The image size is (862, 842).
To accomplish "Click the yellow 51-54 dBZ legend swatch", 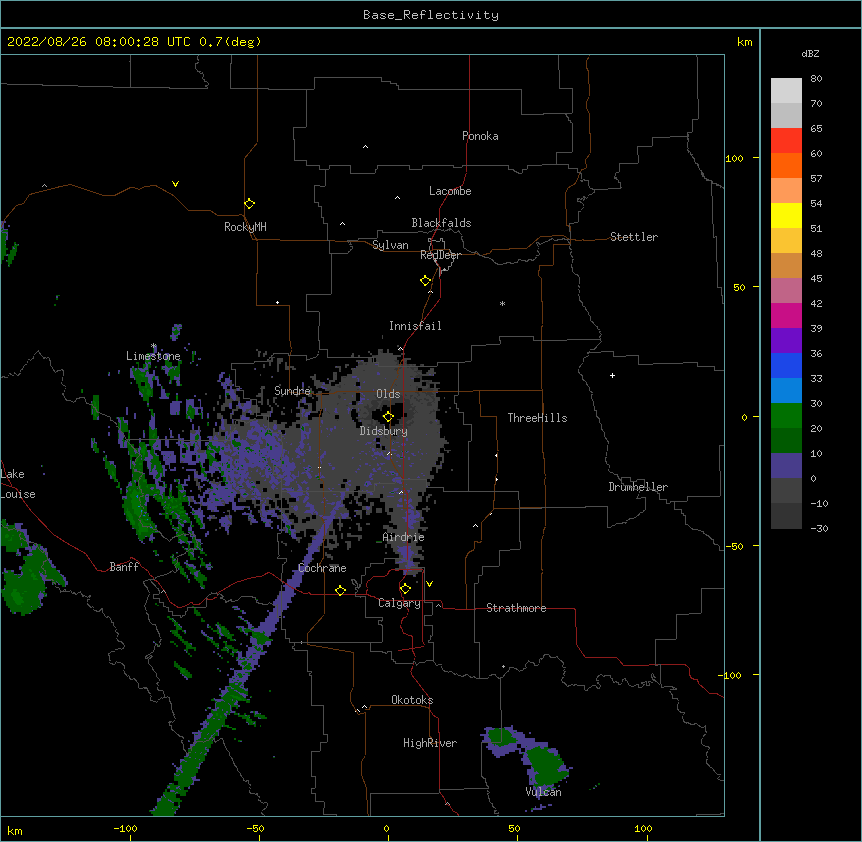I will pos(786,215).
